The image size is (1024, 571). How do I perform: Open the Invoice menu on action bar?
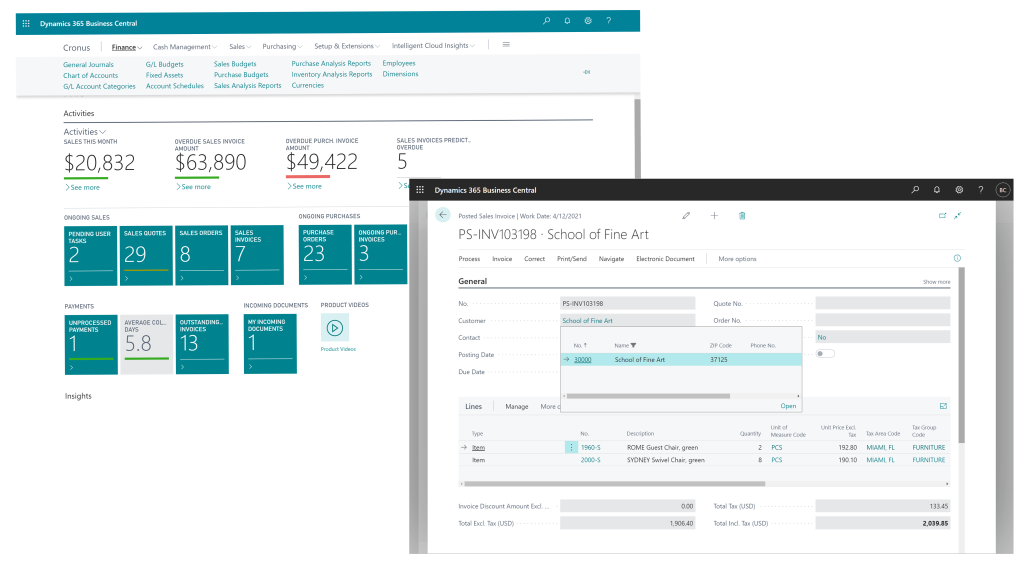502,259
